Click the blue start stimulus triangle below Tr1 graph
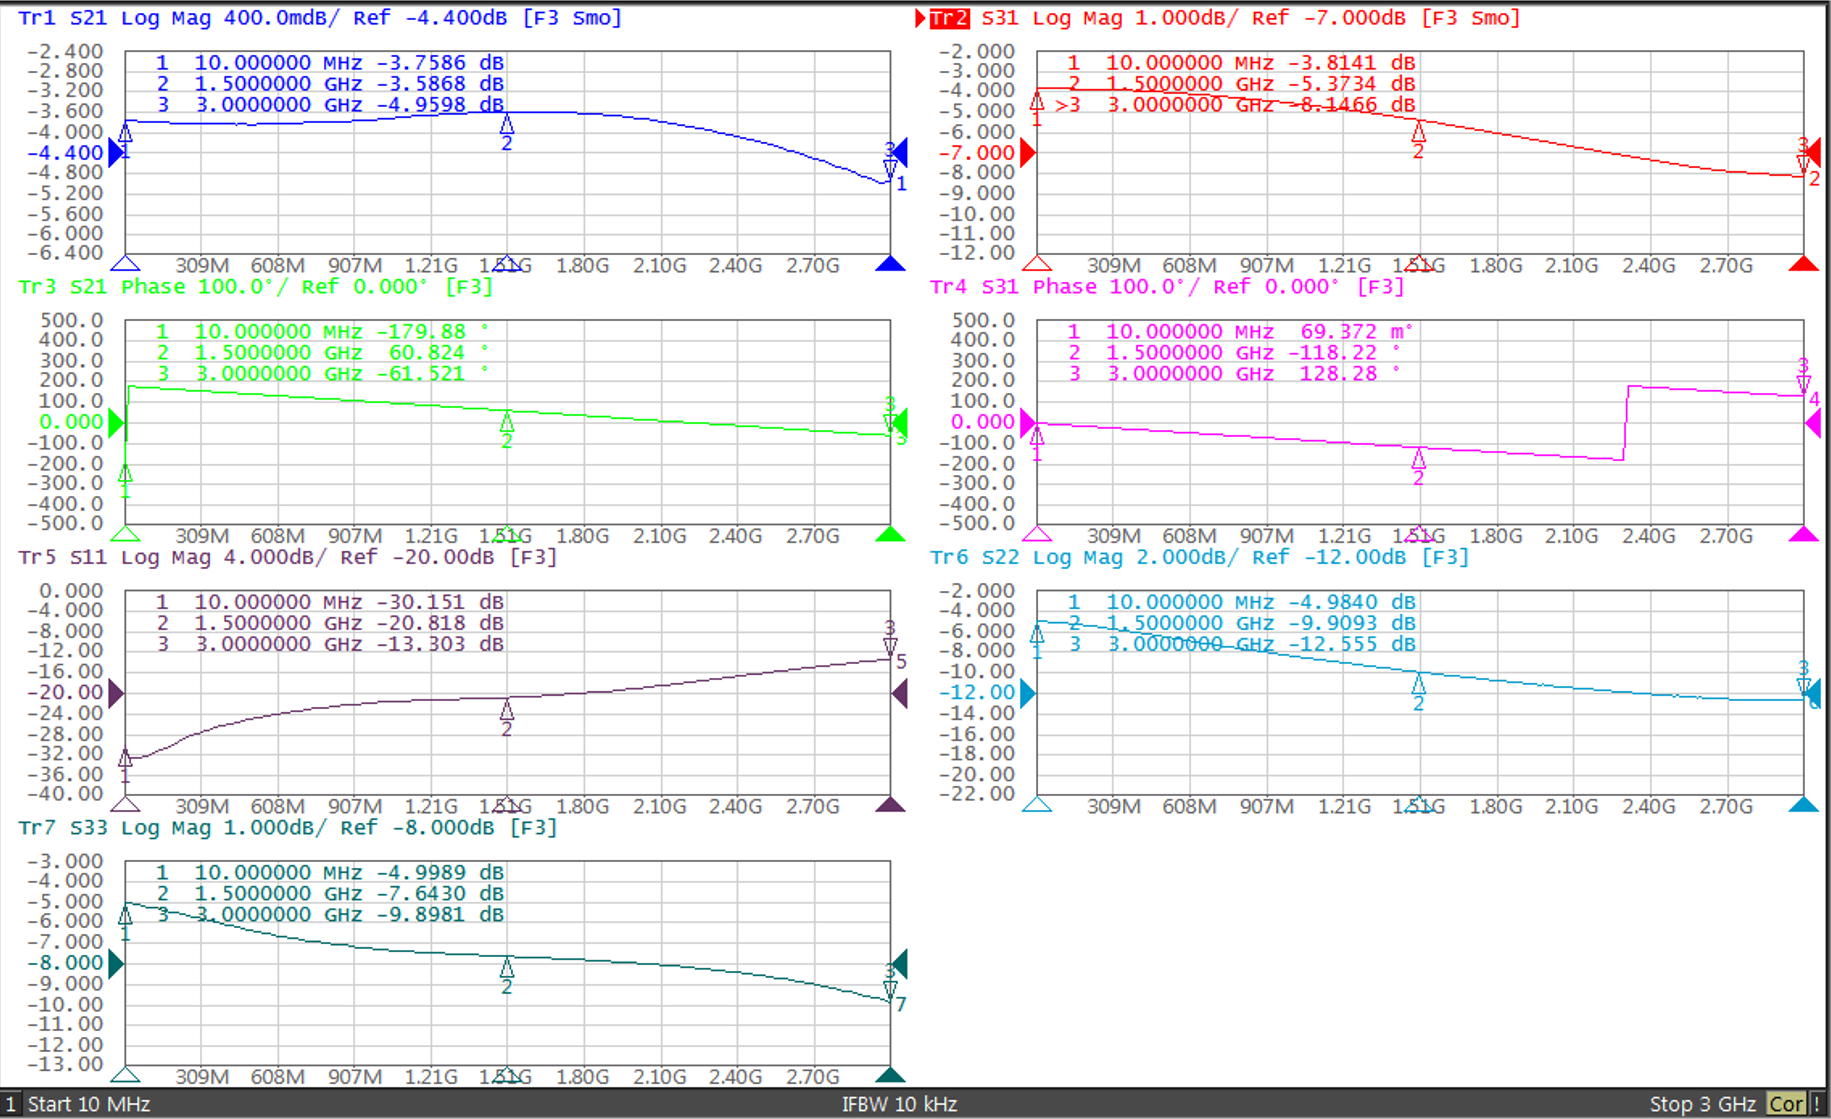The image size is (1831, 1119). (x=125, y=264)
